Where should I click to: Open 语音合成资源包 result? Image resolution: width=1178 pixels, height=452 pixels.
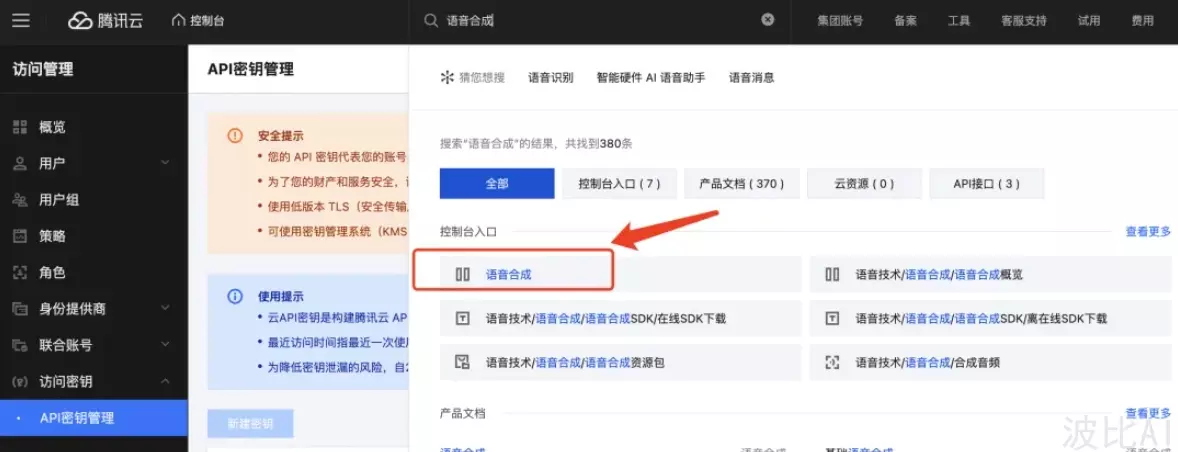tap(575, 363)
